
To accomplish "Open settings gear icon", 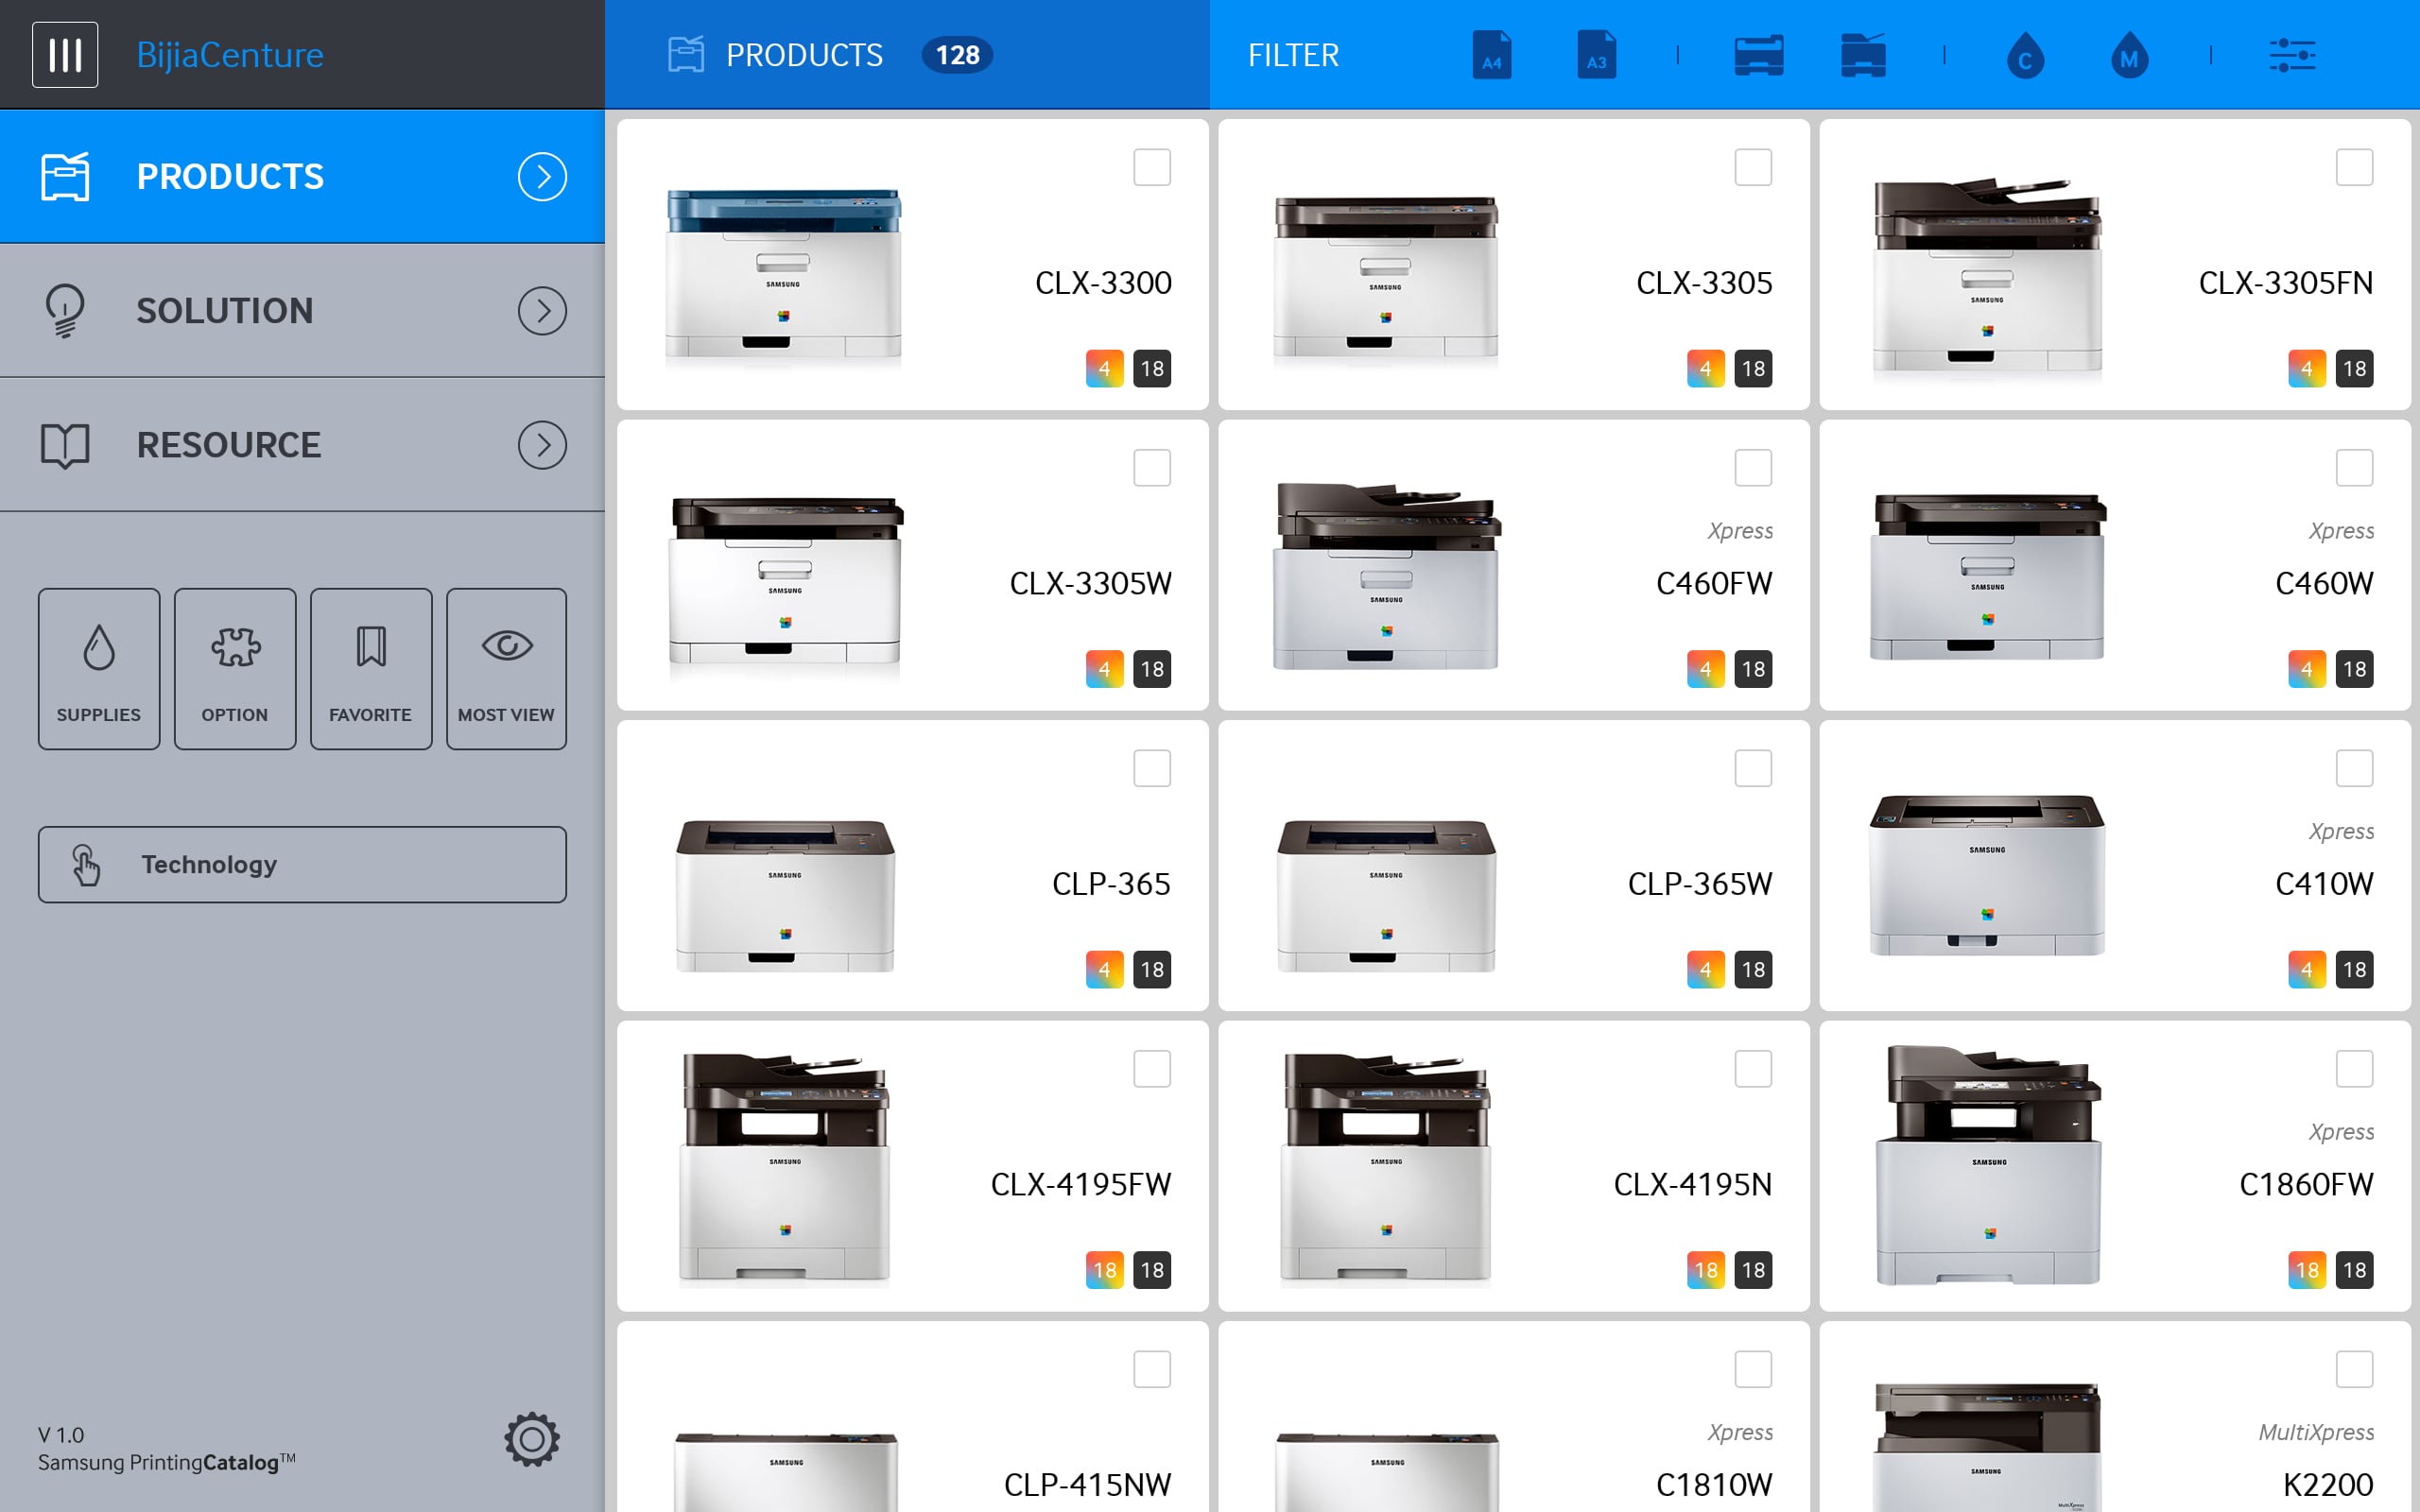I will 532,1440.
